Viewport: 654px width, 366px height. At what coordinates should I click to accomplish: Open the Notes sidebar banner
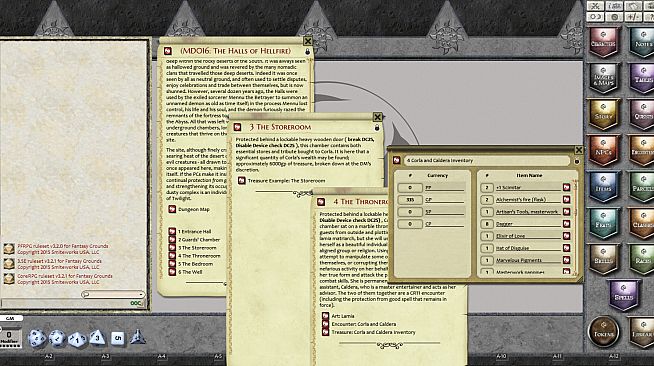tap(642, 42)
